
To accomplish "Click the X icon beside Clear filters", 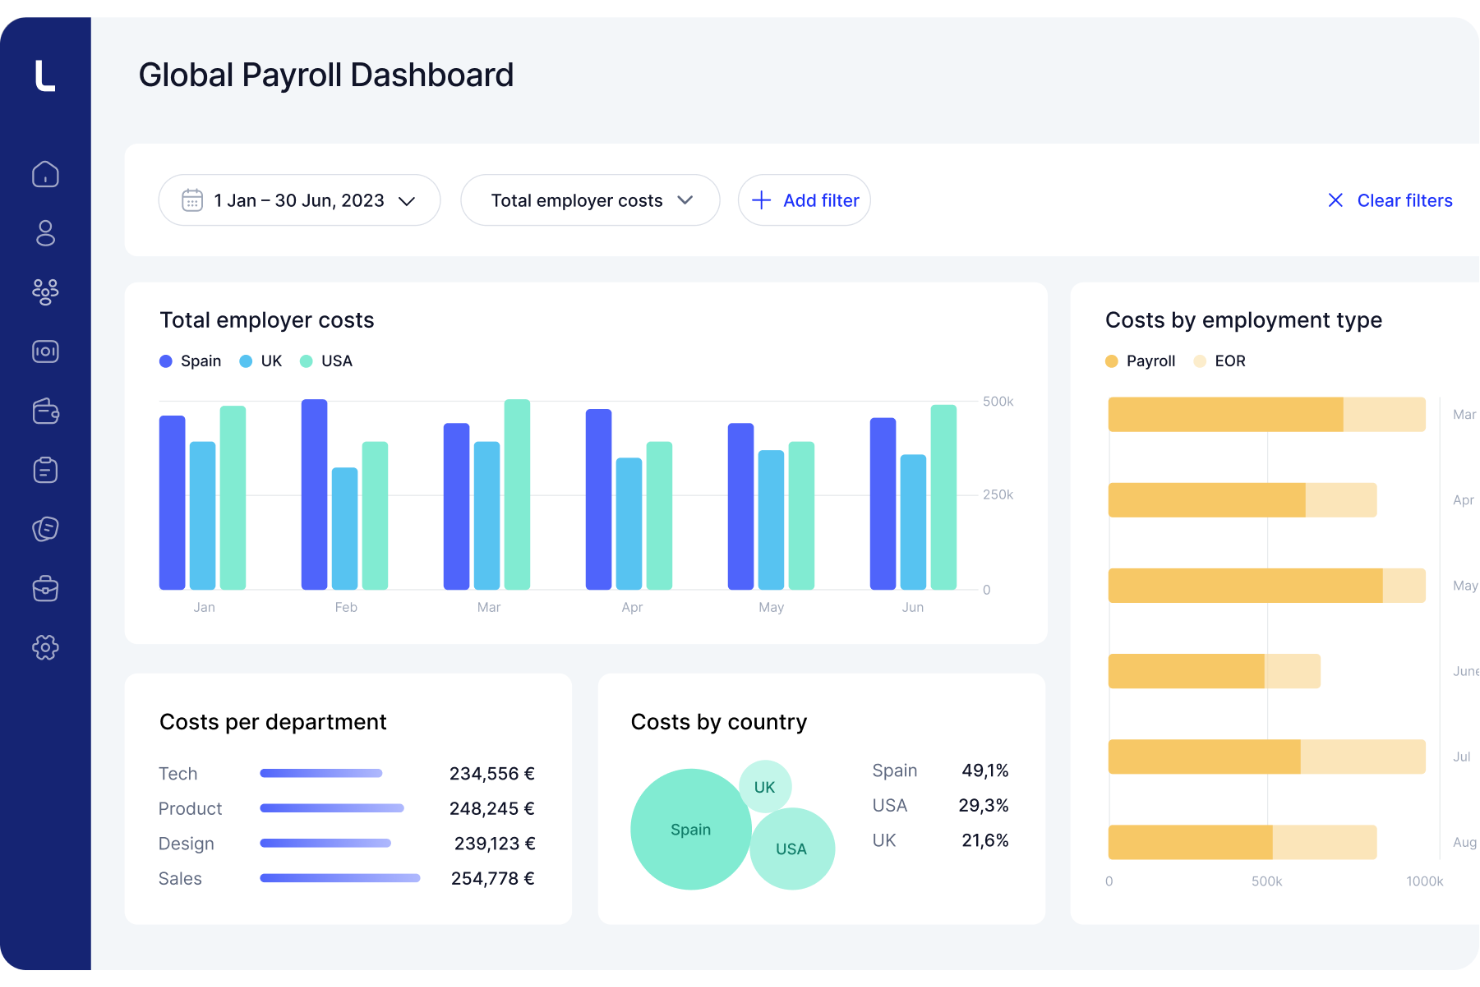I will click(1335, 200).
